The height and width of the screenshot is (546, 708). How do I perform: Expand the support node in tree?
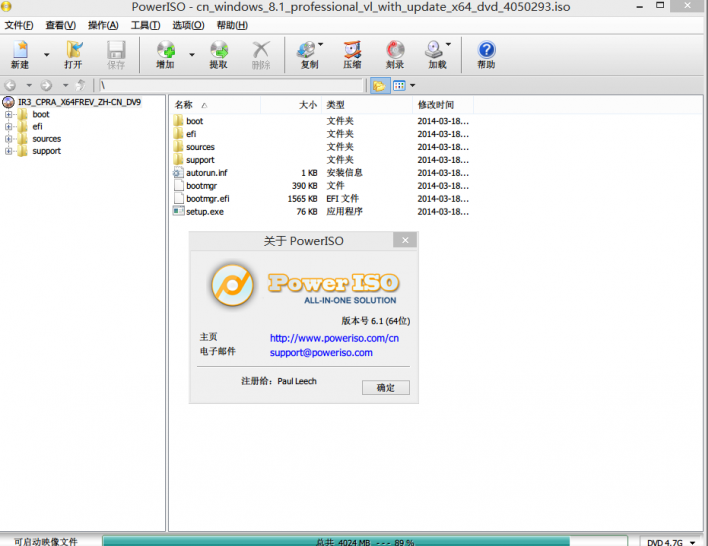(x=8, y=151)
